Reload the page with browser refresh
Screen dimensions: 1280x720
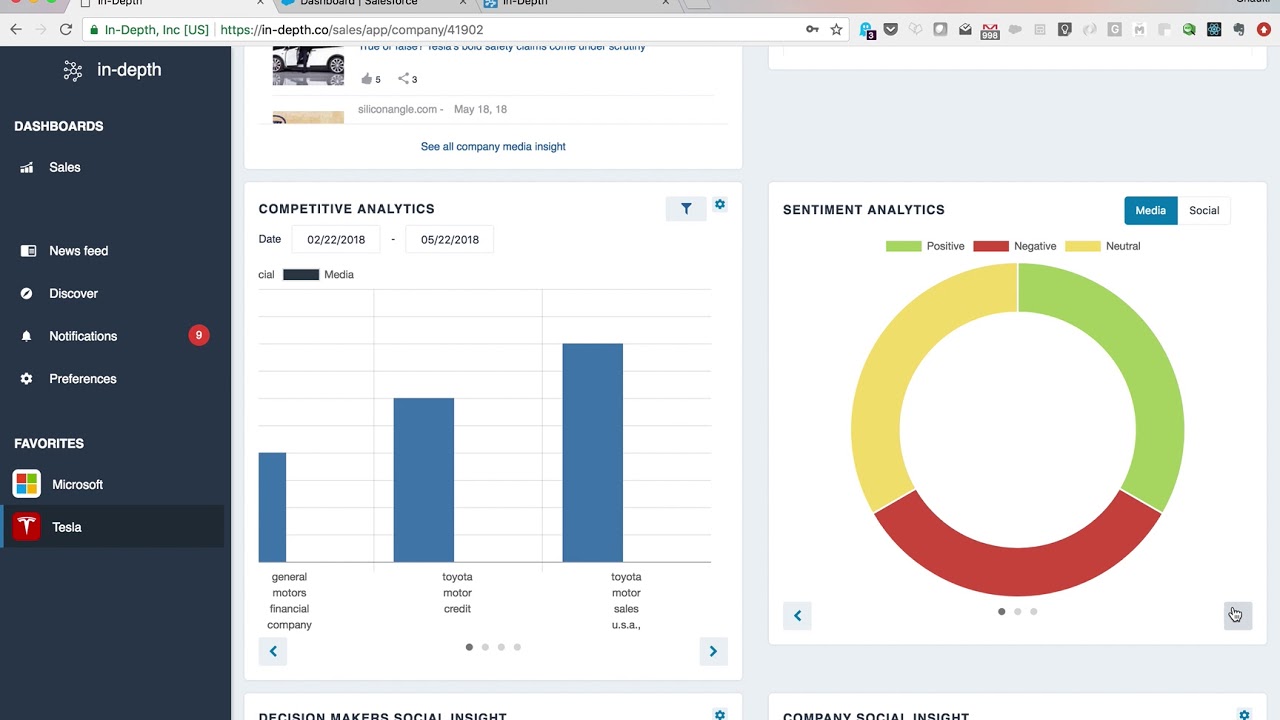(x=66, y=30)
